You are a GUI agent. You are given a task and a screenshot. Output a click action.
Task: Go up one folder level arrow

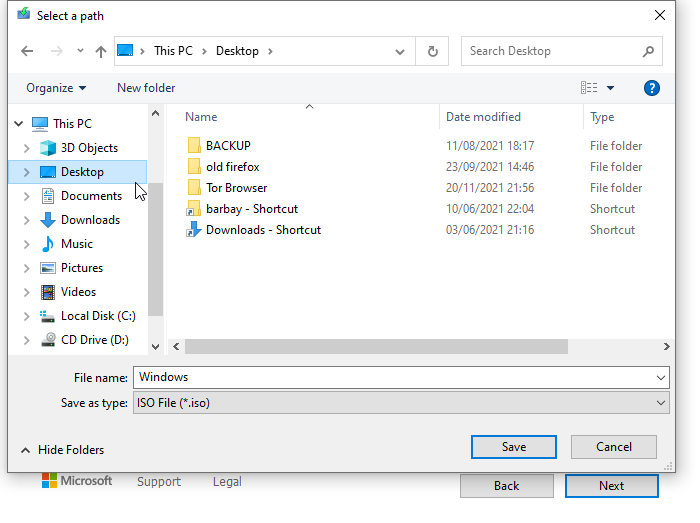coord(101,52)
